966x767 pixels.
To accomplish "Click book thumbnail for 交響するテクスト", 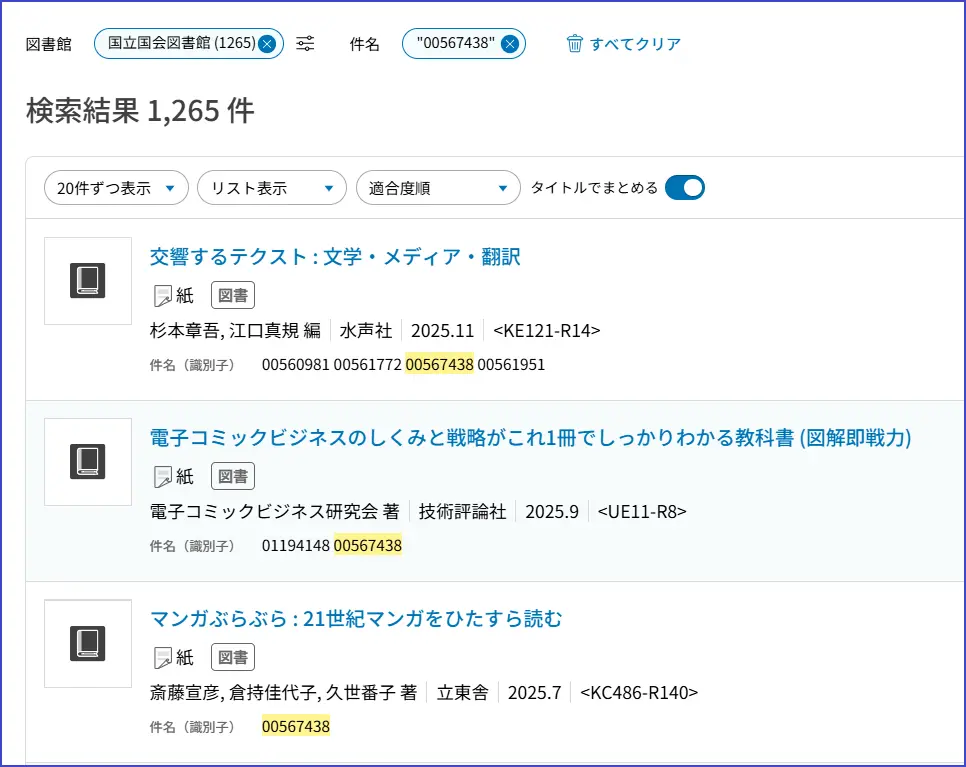I will [88, 281].
